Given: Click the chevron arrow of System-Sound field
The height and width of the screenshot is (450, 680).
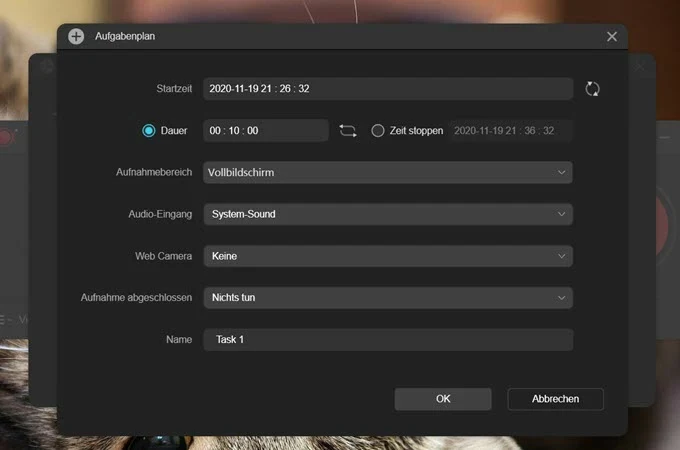Looking at the screenshot, I should 561,214.
